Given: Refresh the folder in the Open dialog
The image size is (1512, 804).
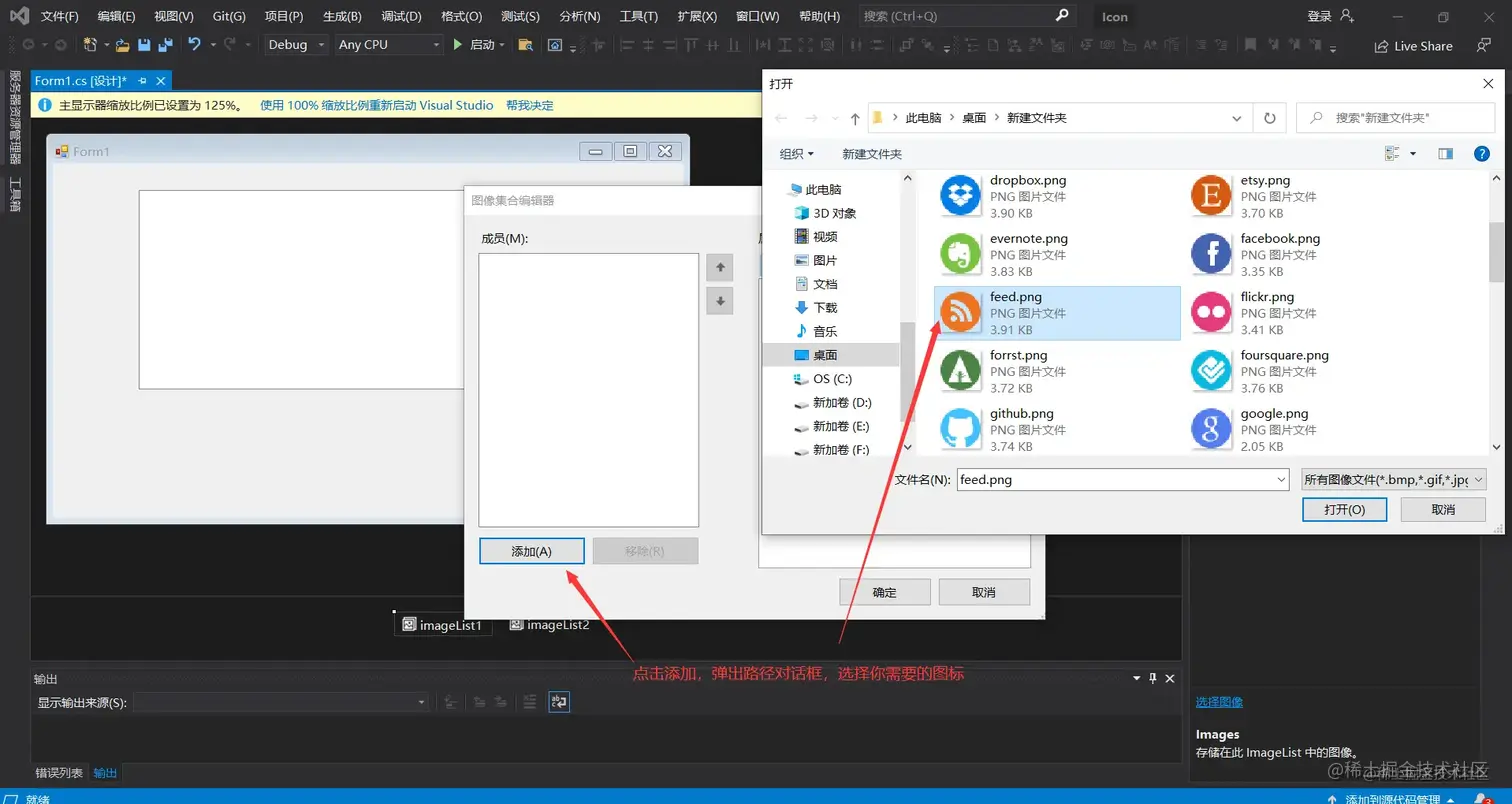Looking at the screenshot, I should click(1269, 118).
